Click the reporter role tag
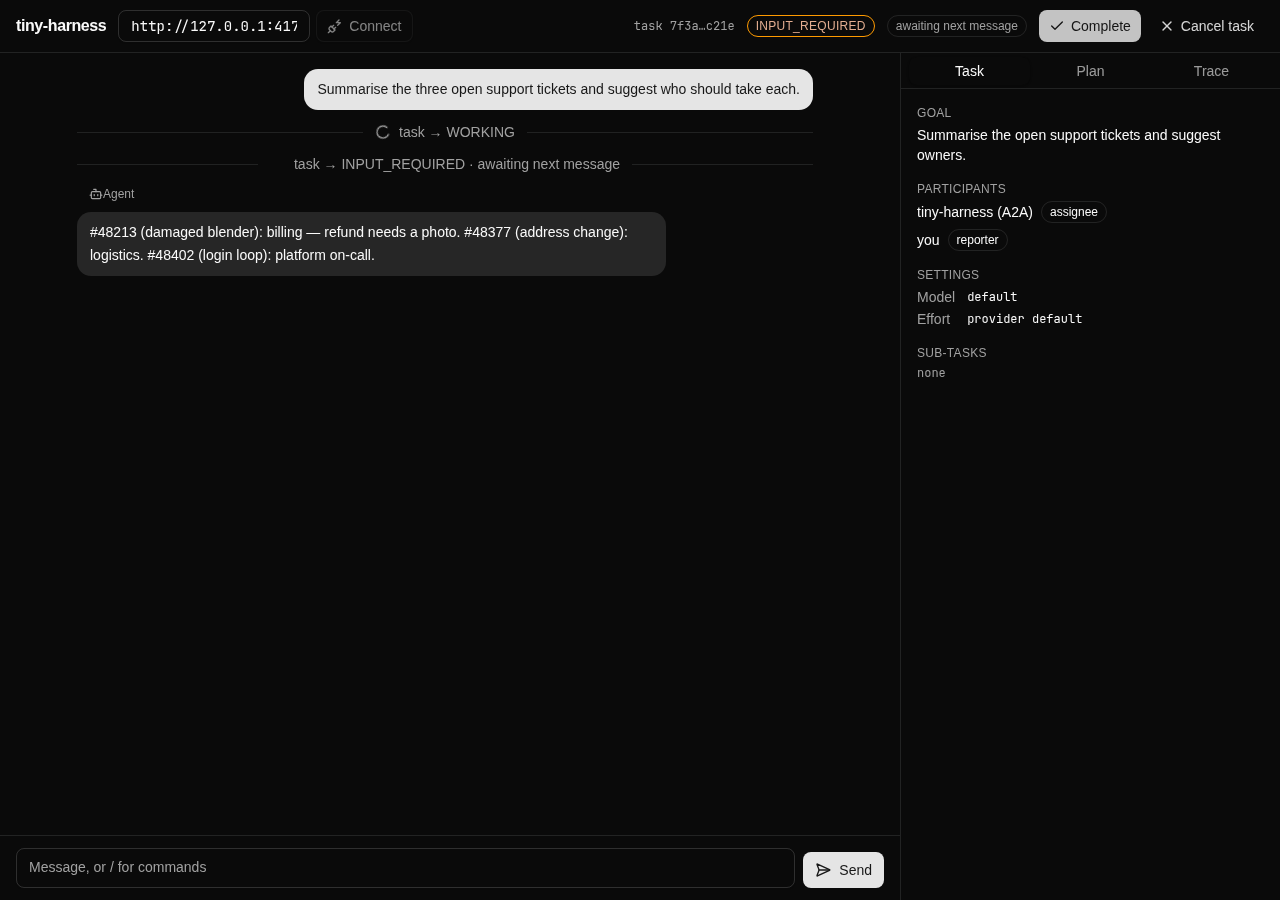Image resolution: width=1280 pixels, height=900 pixels. pos(977,240)
